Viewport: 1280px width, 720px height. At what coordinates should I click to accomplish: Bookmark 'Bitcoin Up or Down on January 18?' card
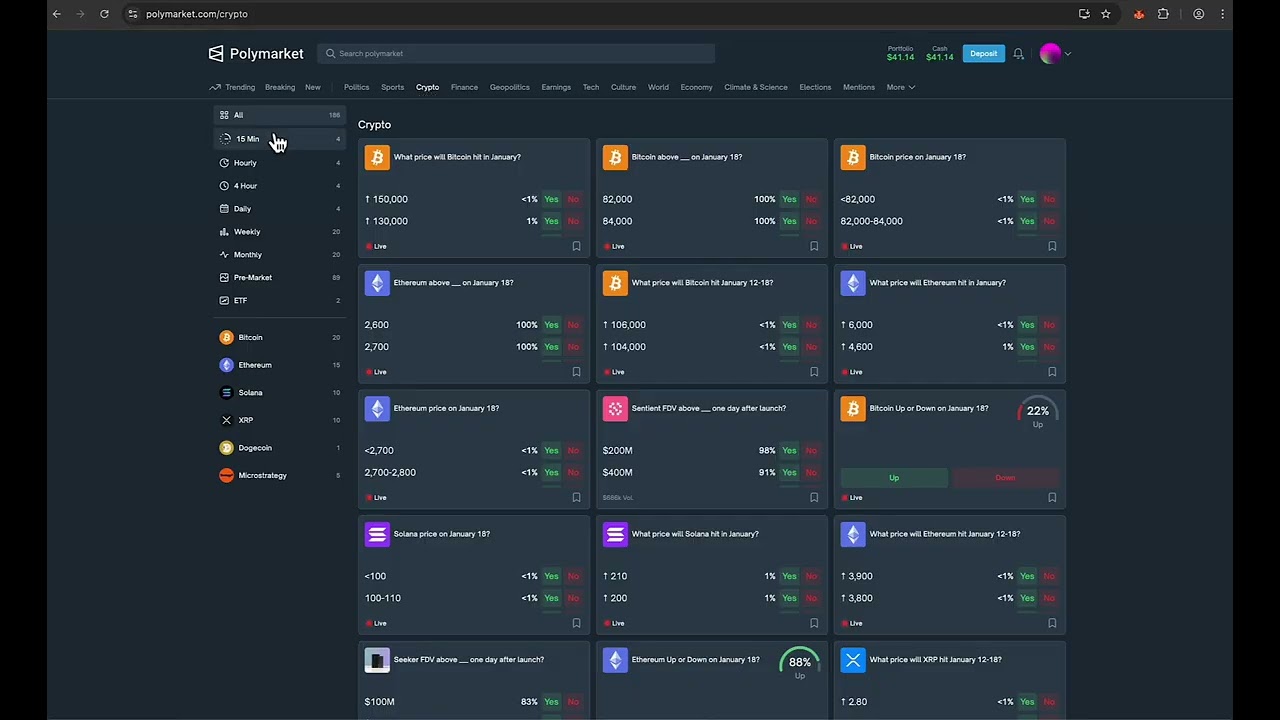click(1052, 497)
